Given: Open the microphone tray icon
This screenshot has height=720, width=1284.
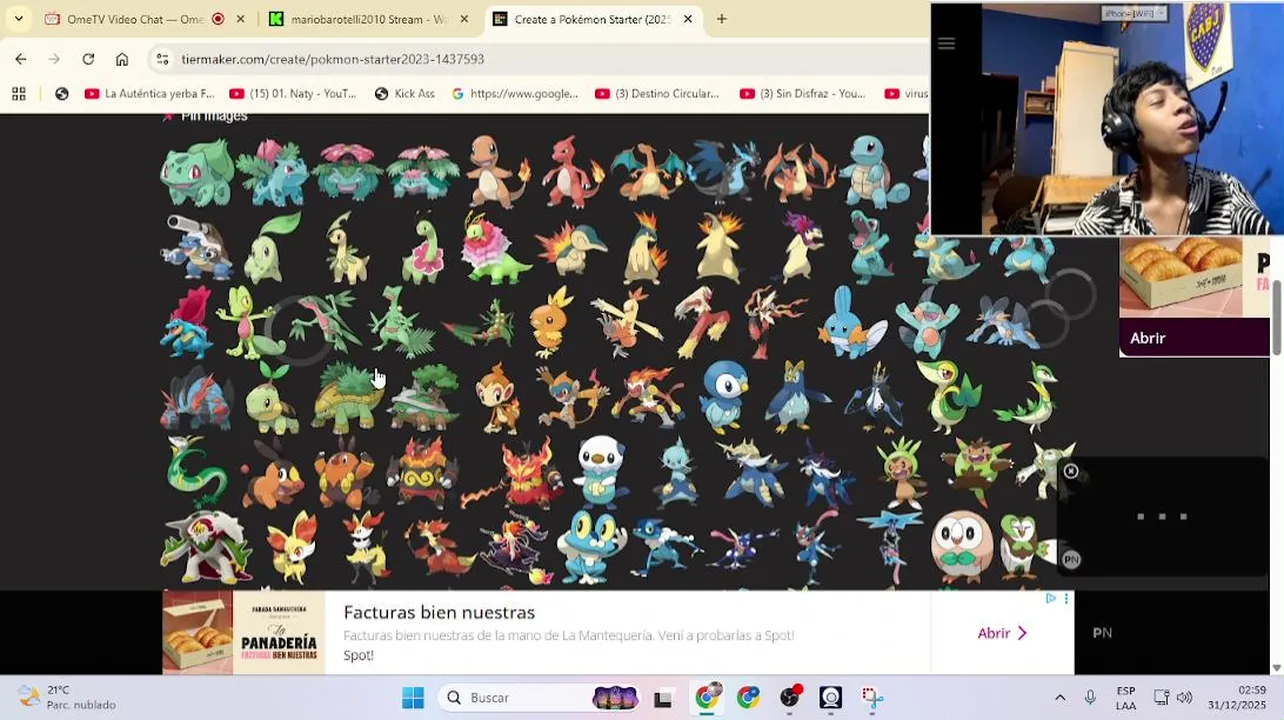Looking at the screenshot, I should coord(1090,697).
